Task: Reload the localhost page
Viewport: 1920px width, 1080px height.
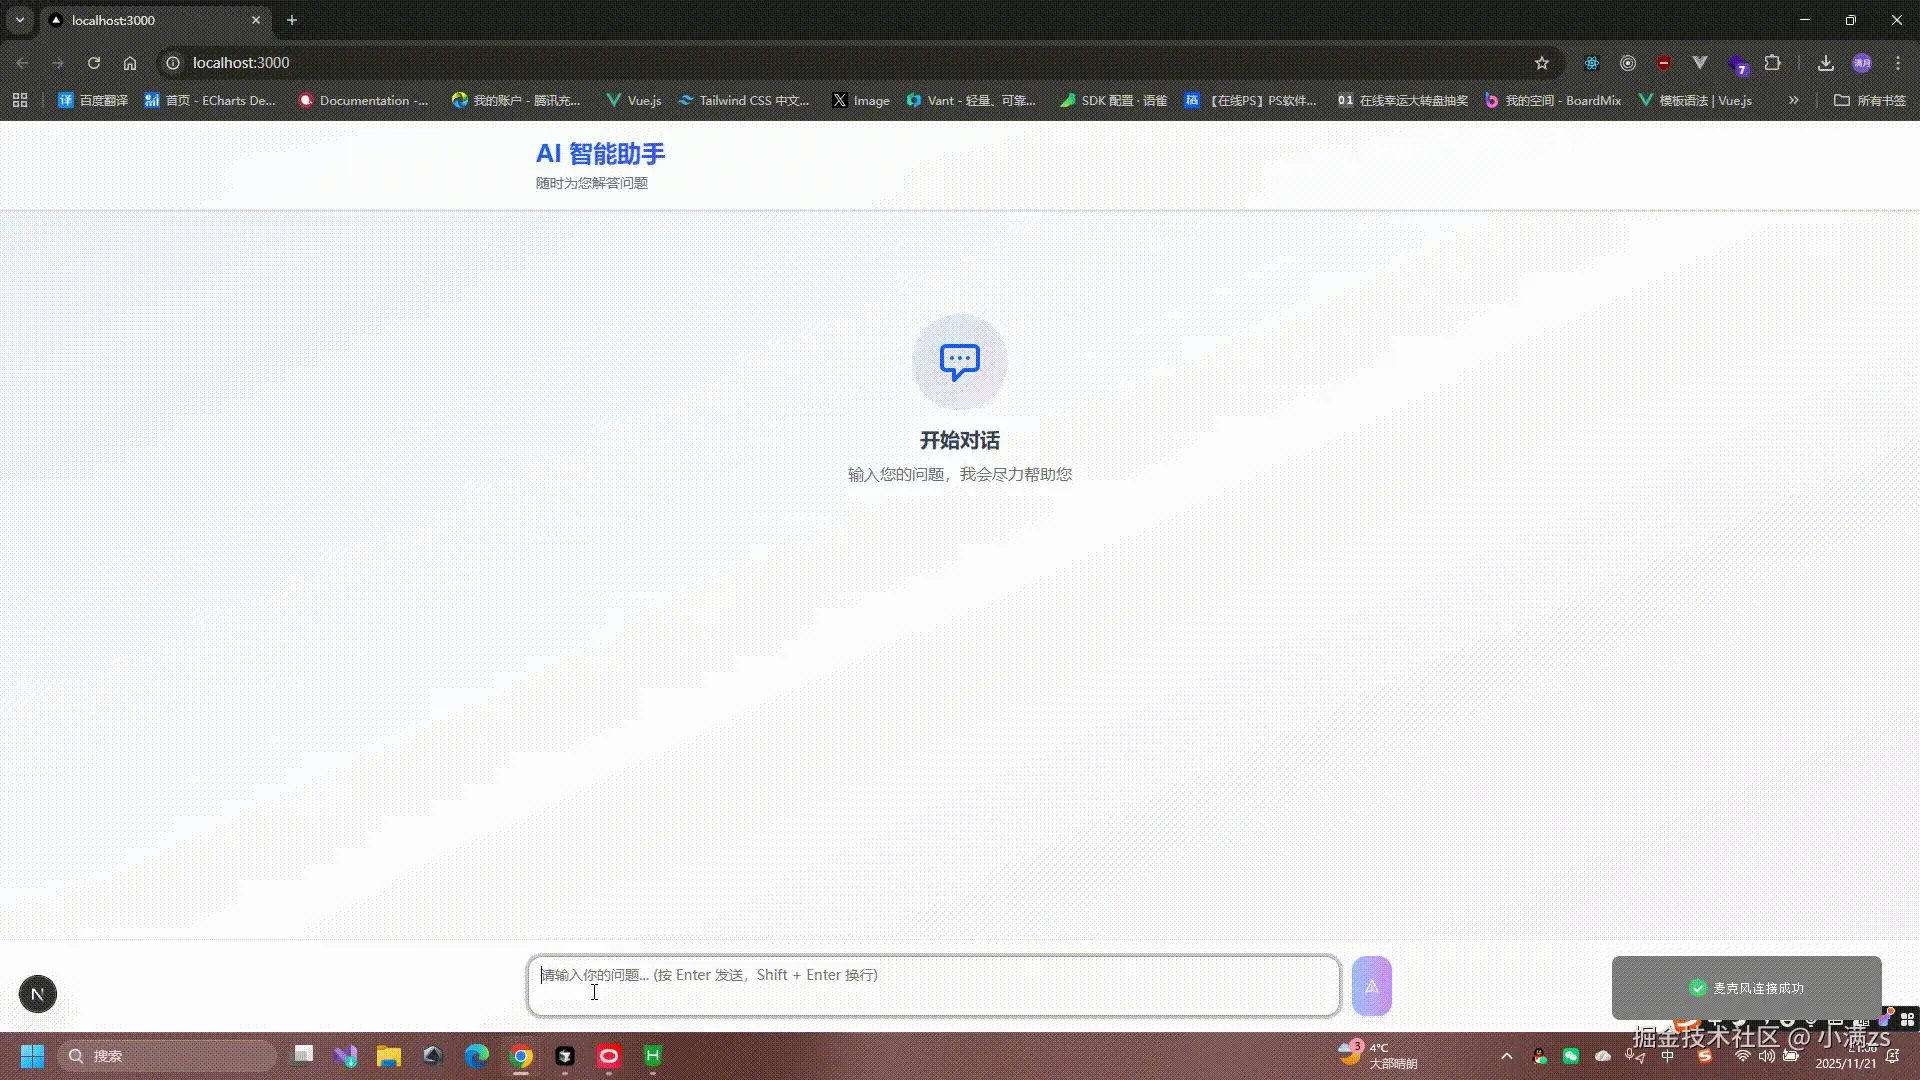Action: (94, 63)
